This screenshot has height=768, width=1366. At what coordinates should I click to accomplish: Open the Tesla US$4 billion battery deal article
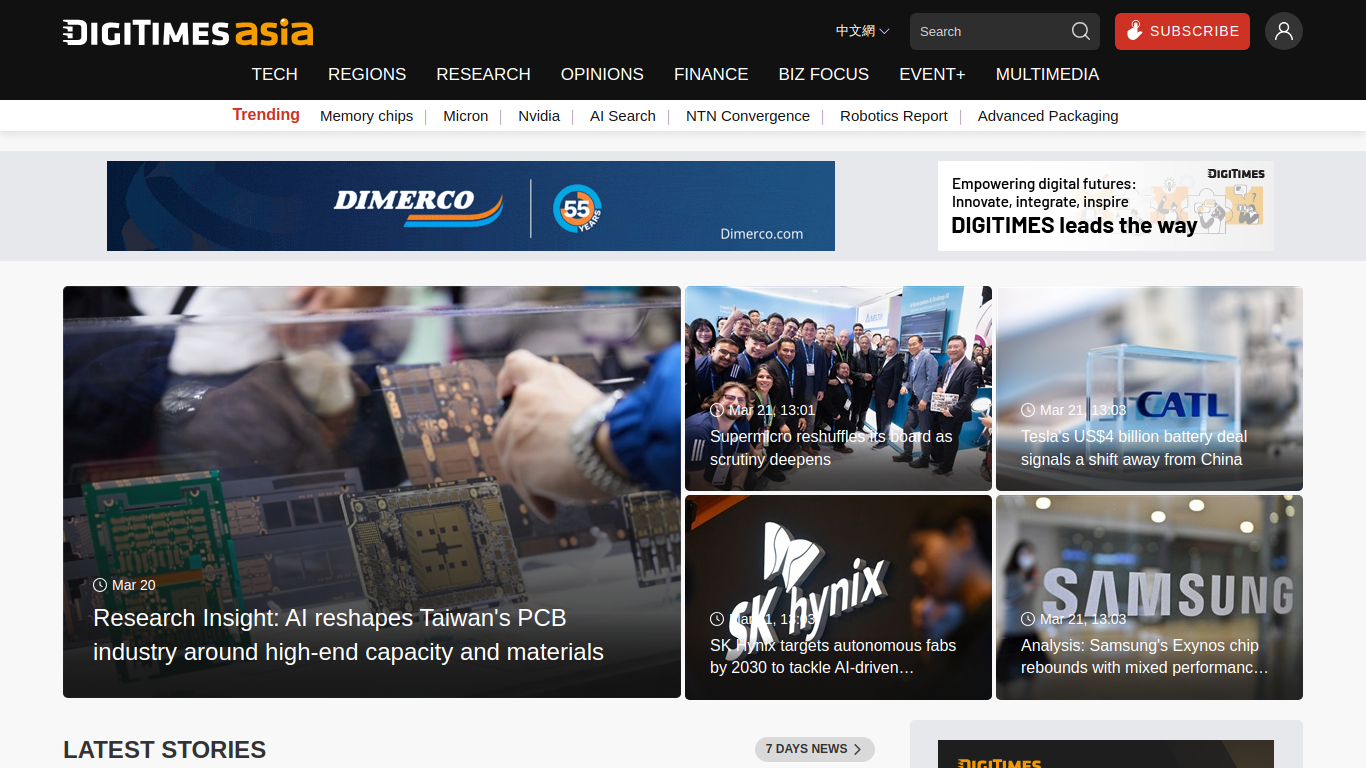1134,448
